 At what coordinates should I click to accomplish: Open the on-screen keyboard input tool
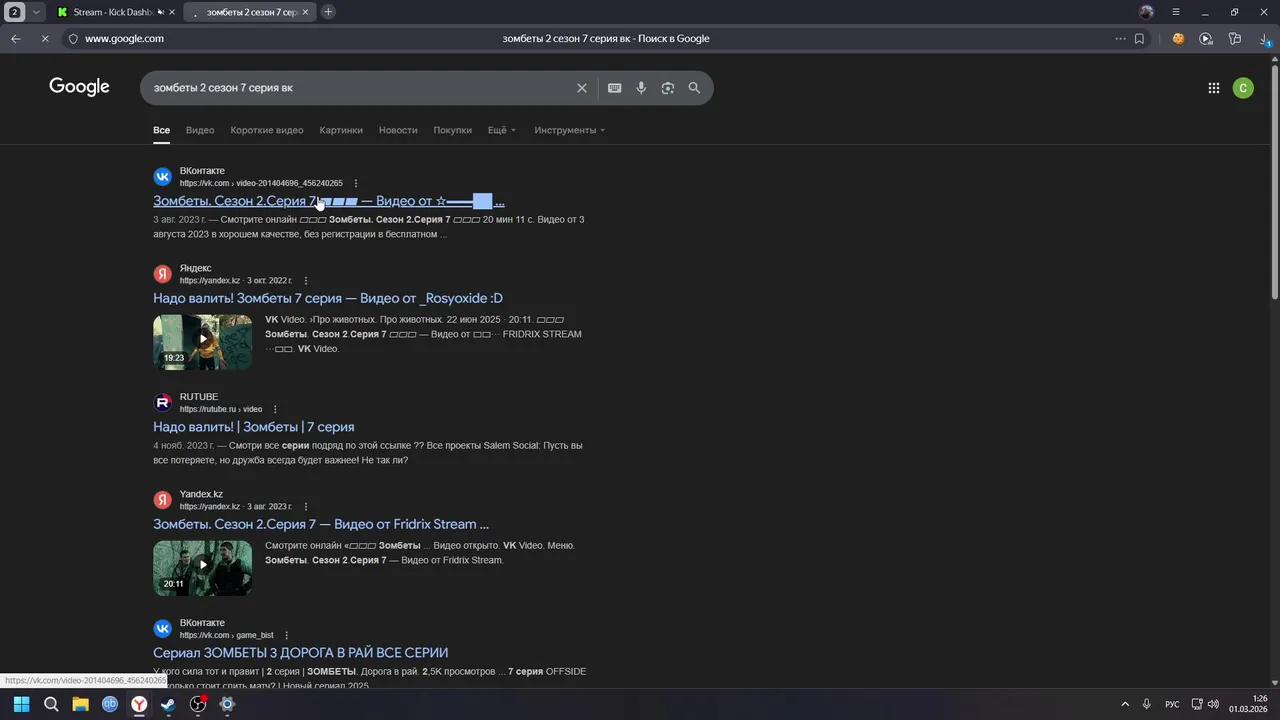(x=614, y=88)
